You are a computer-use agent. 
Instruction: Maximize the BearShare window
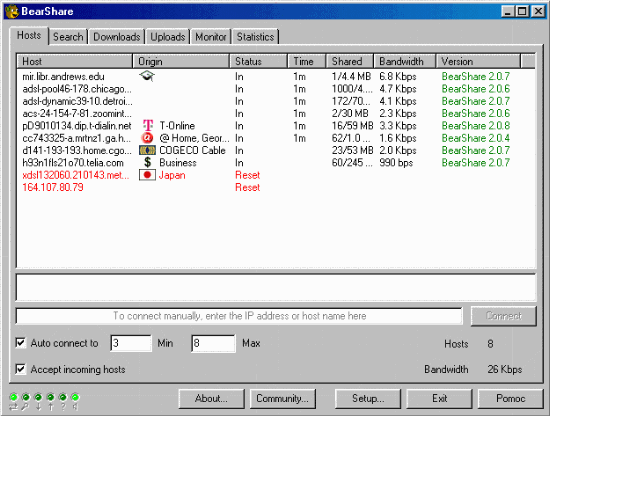tap(522, 11)
